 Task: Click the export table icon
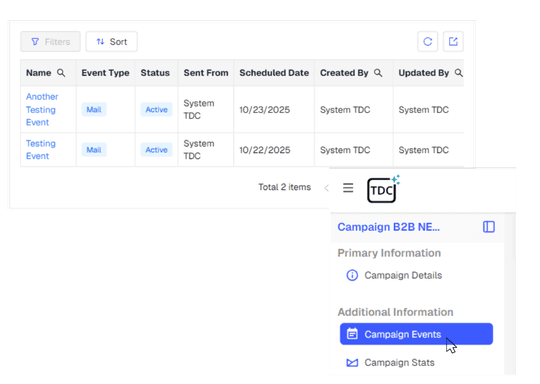453,42
